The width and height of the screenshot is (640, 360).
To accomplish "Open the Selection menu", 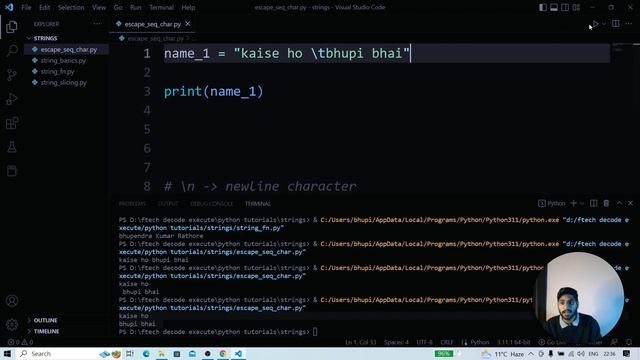I will (71, 7).
